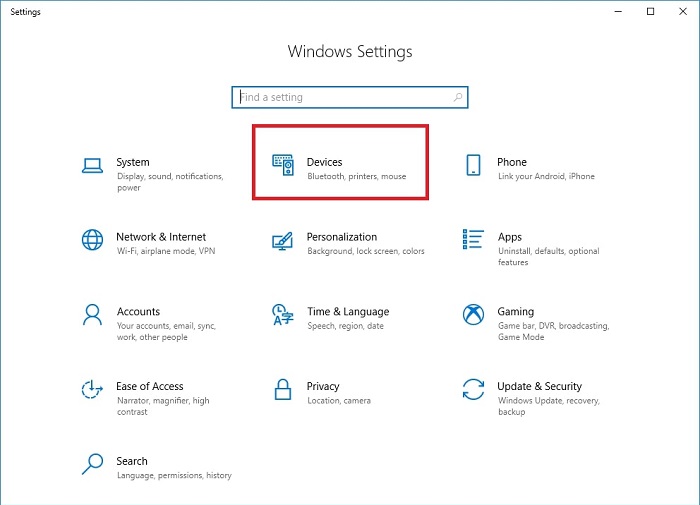Click 'Bluetooth, printers, mouse' description
Screen dimensions: 700x505
tap(357, 176)
